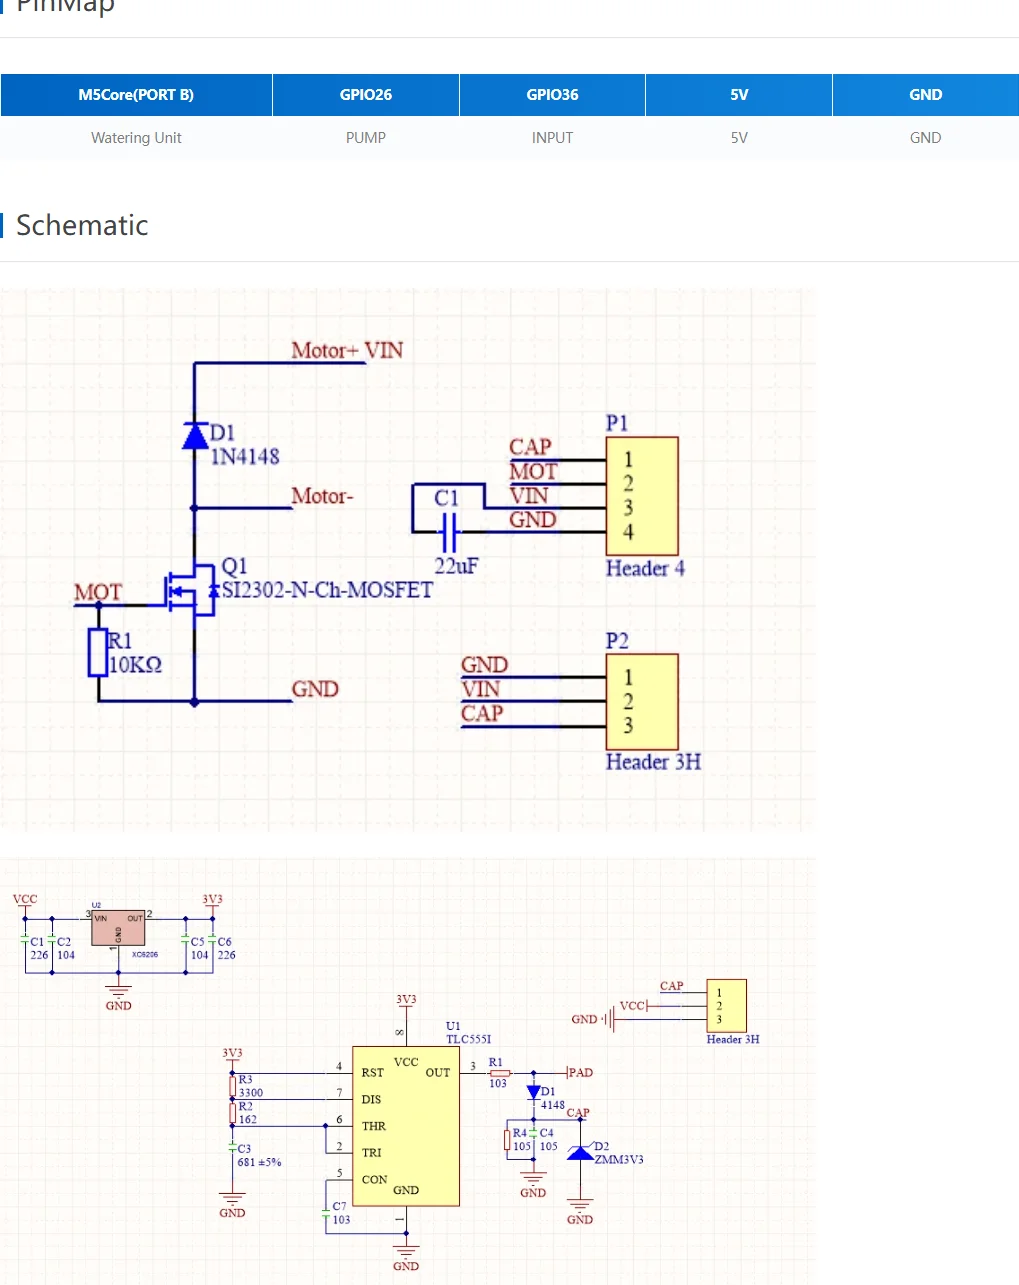The image size is (1019, 1285).
Task: Click the SI2302-N-Ch-MOSFET label
Action: [327, 590]
